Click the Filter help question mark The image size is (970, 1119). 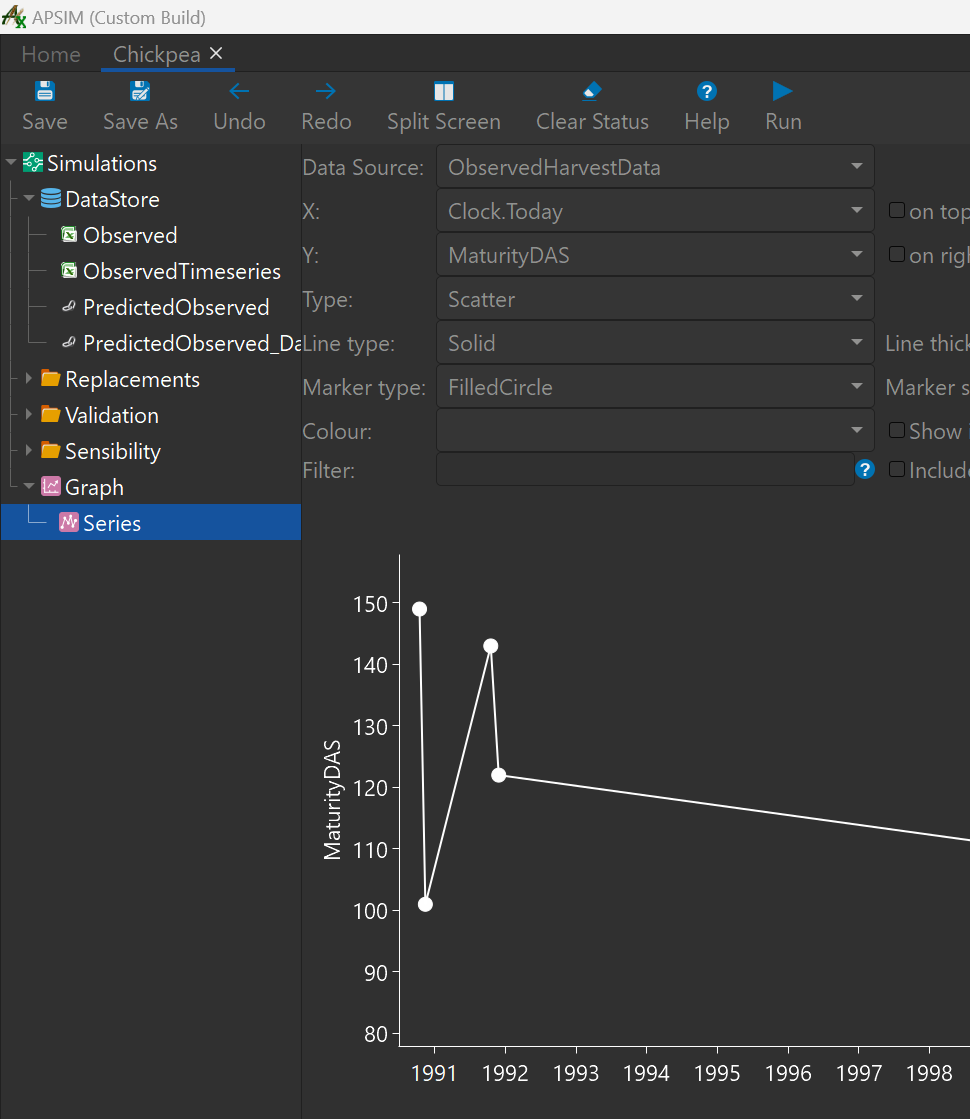pyautogui.click(x=864, y=469)
